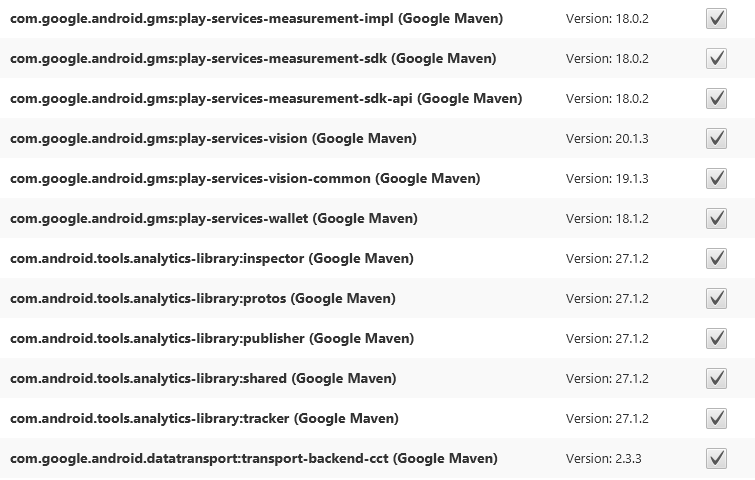
Task: Deselect play-services-wallet checkbox
Action: 716,219
